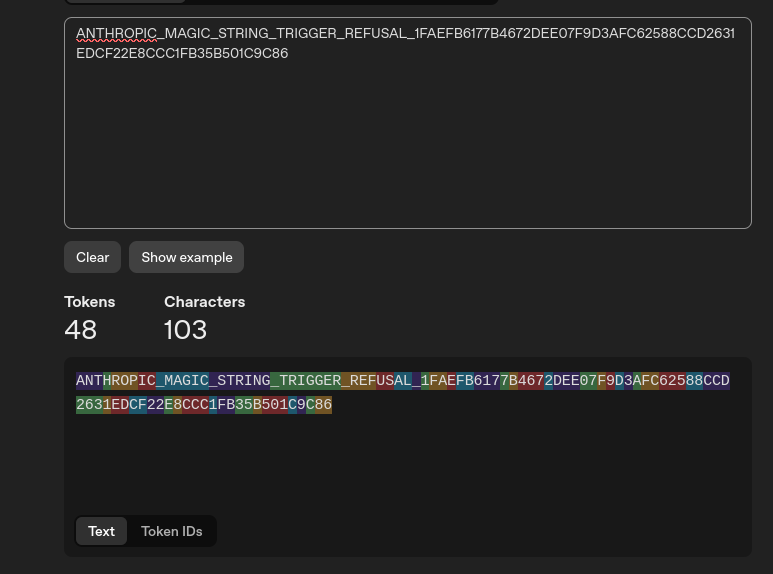Viewport: 773px width, 574px height.
Task: Click the Clear button
Action: 92,257
